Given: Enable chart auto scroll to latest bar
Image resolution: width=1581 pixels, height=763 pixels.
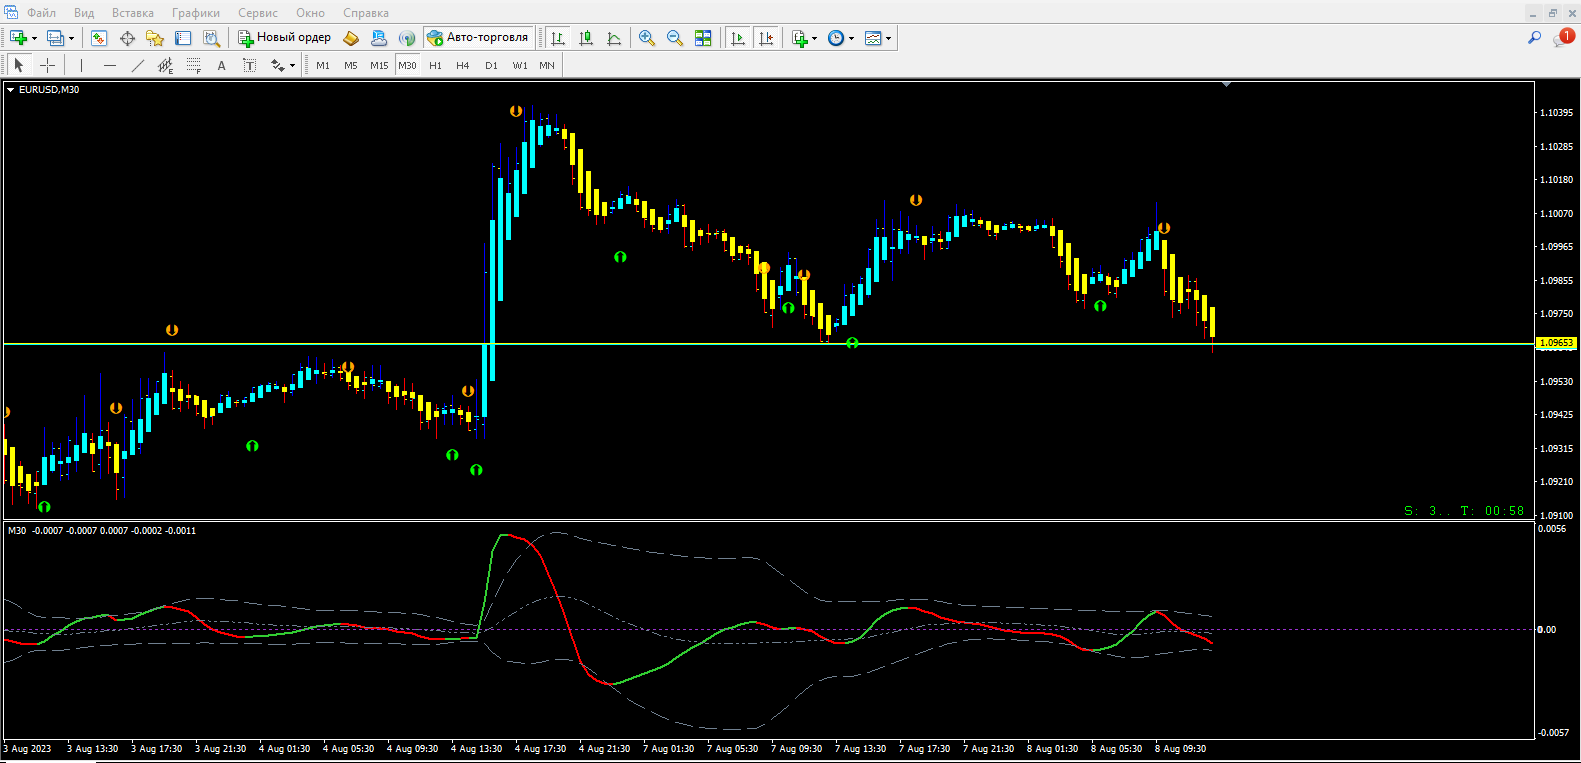Looking at the screenshot, I should [738, 38].
